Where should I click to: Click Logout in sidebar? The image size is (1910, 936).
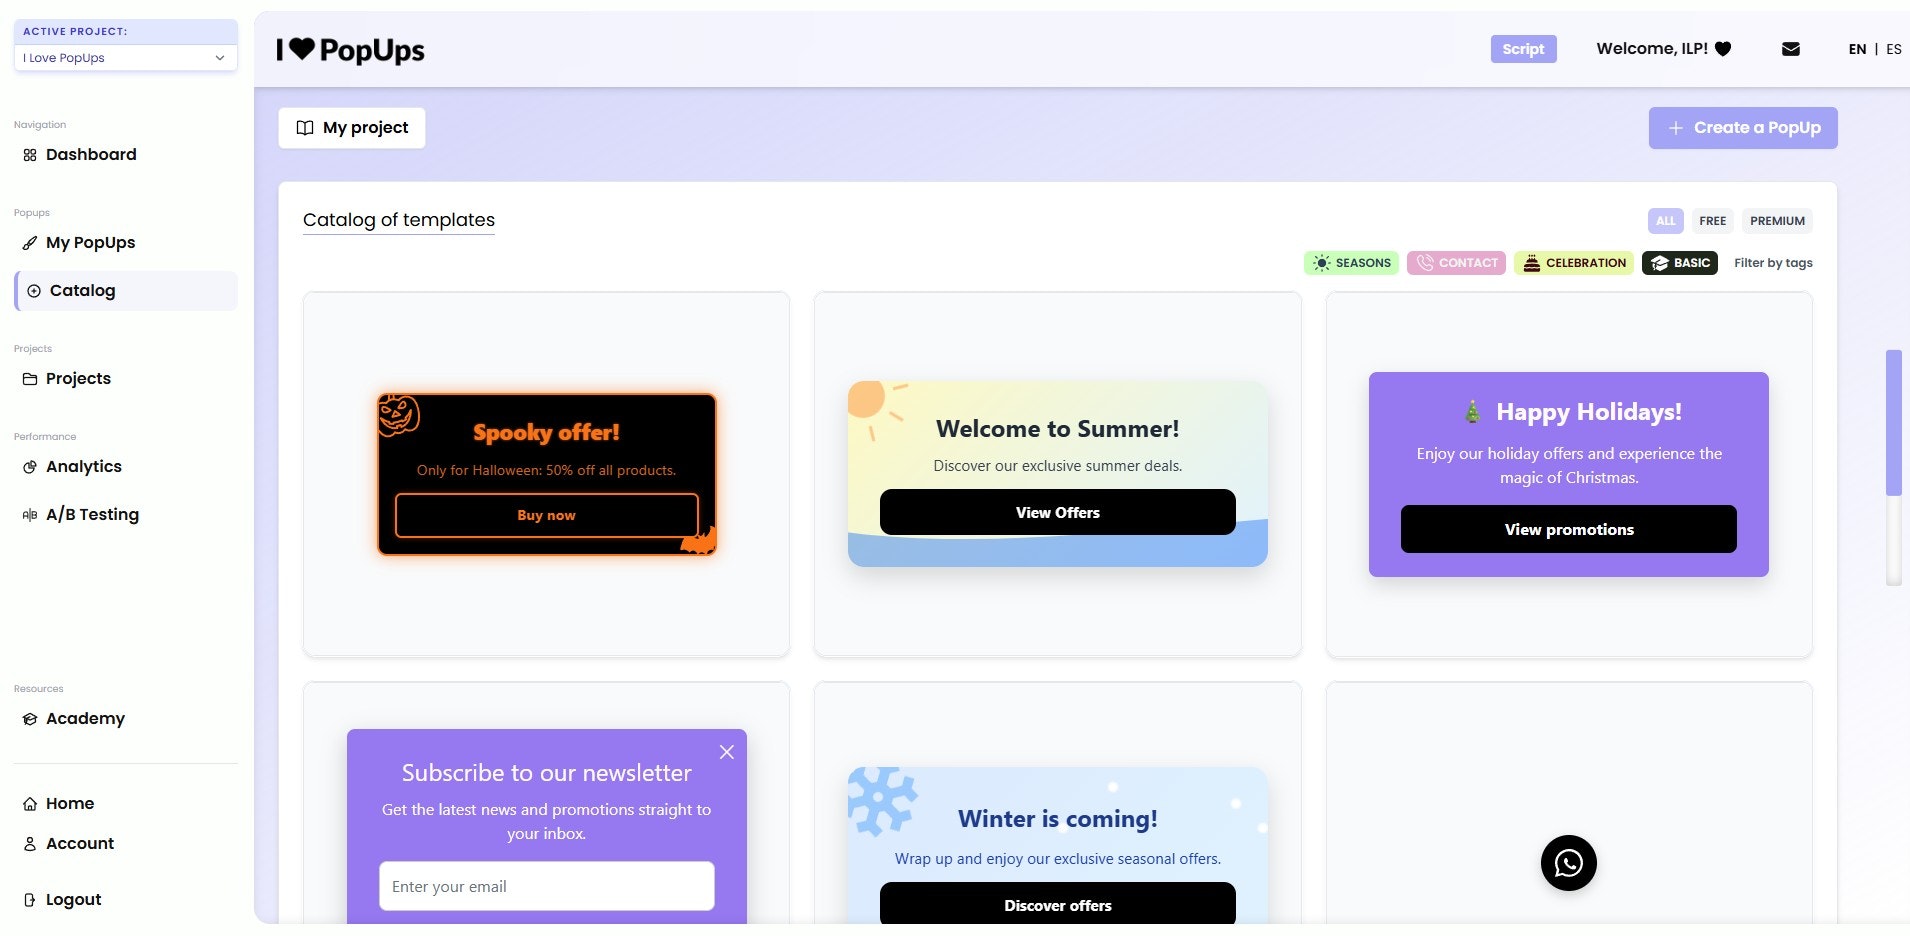coord(73,900)
